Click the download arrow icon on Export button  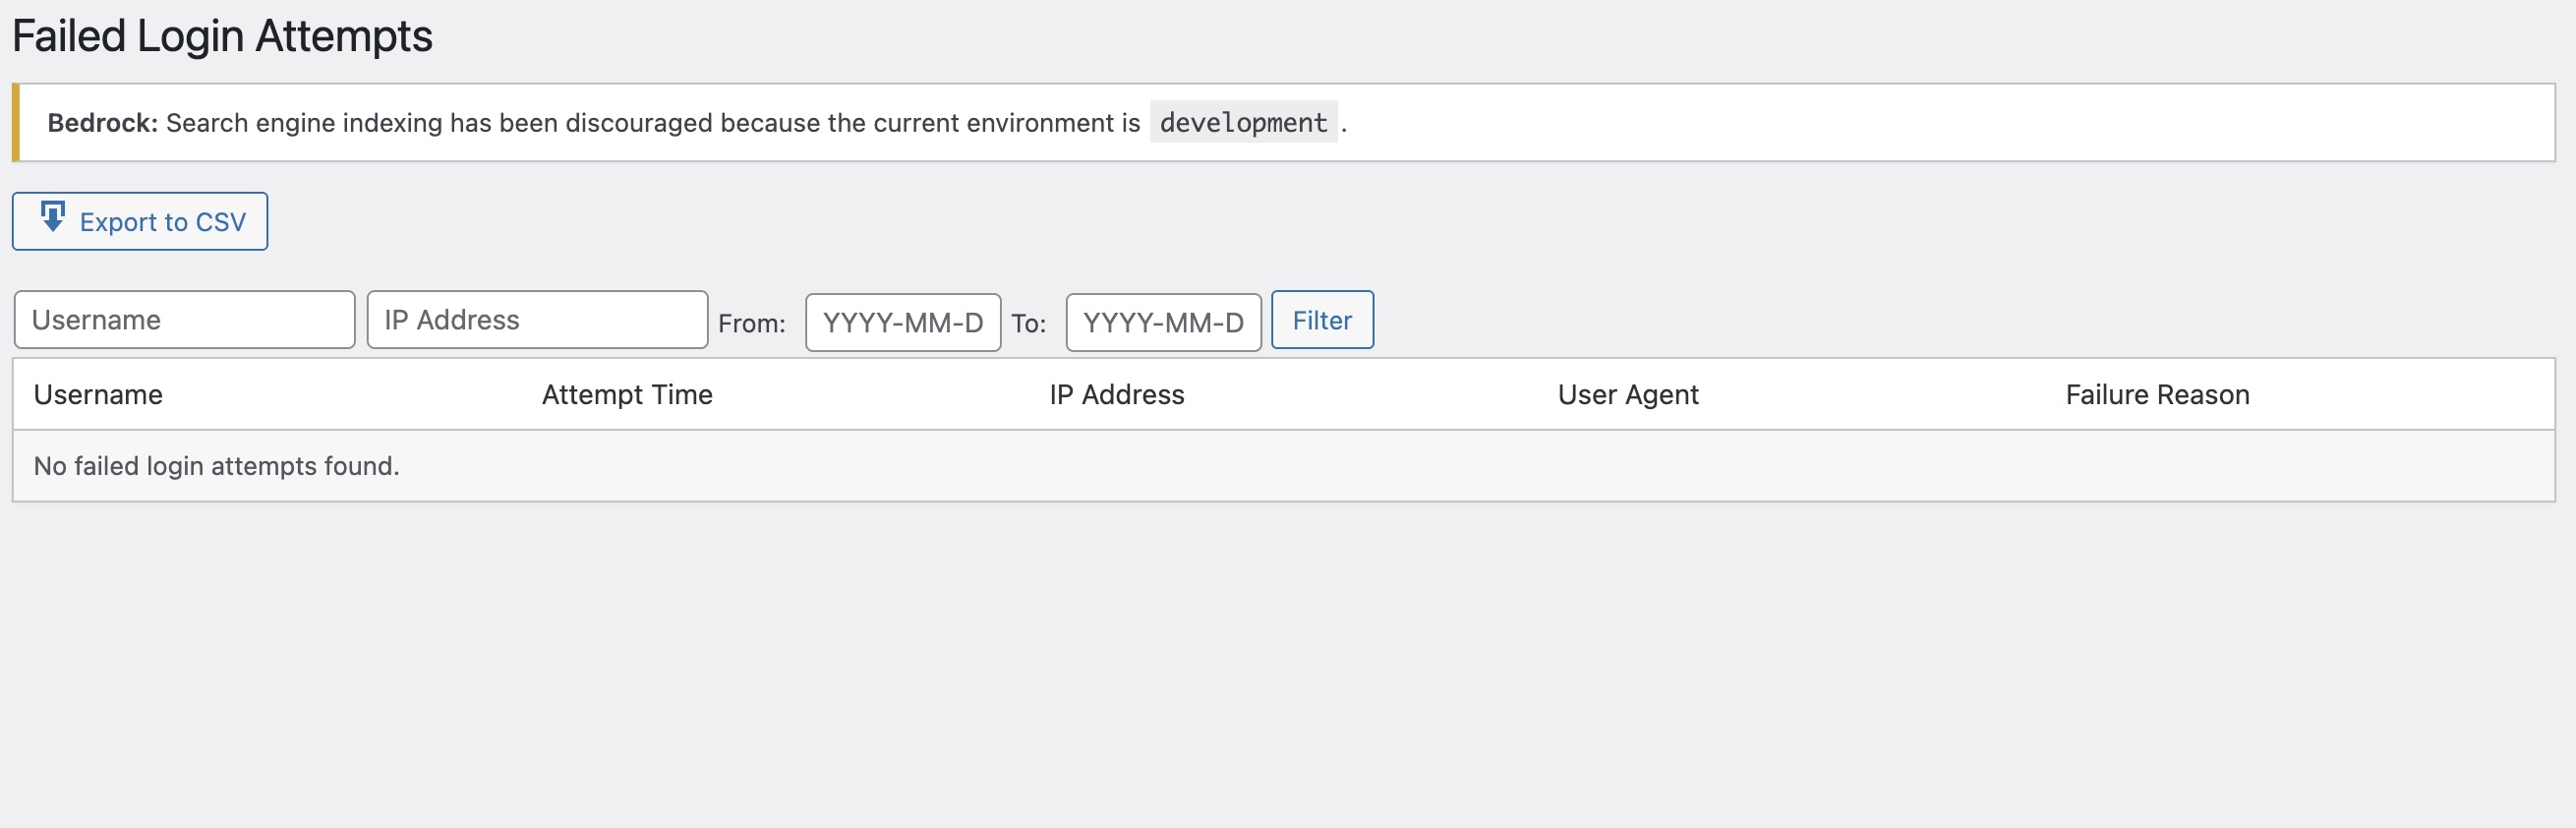point(53,216)
